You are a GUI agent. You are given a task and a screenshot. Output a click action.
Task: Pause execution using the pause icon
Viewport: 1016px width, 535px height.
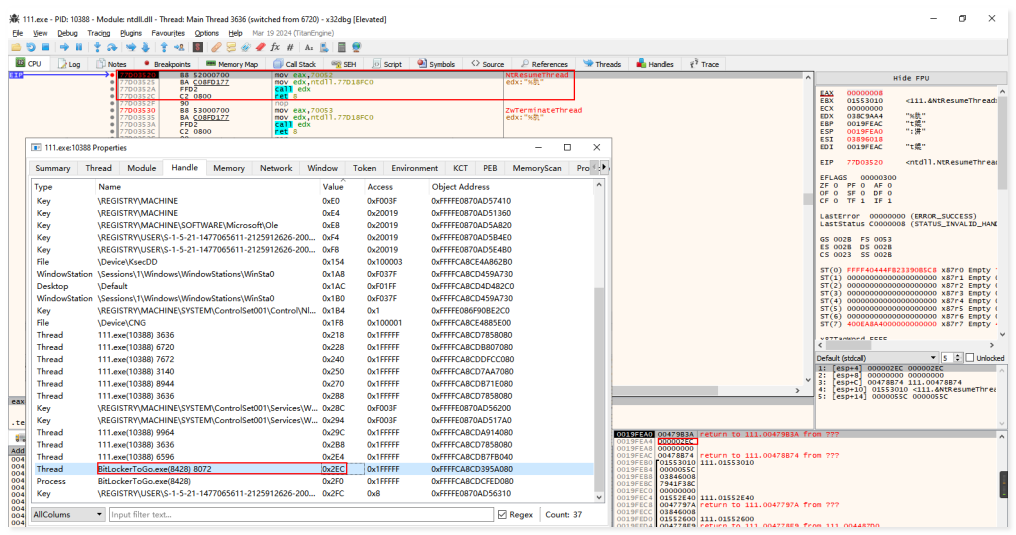click(x=79, y=47)
